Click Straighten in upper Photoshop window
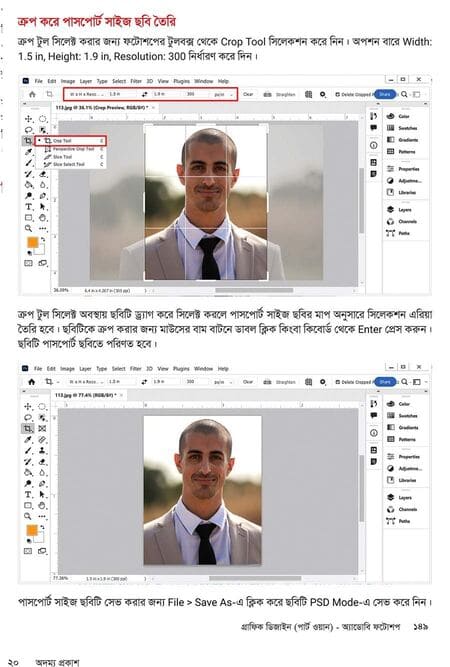450x667 pixels. 280,94
